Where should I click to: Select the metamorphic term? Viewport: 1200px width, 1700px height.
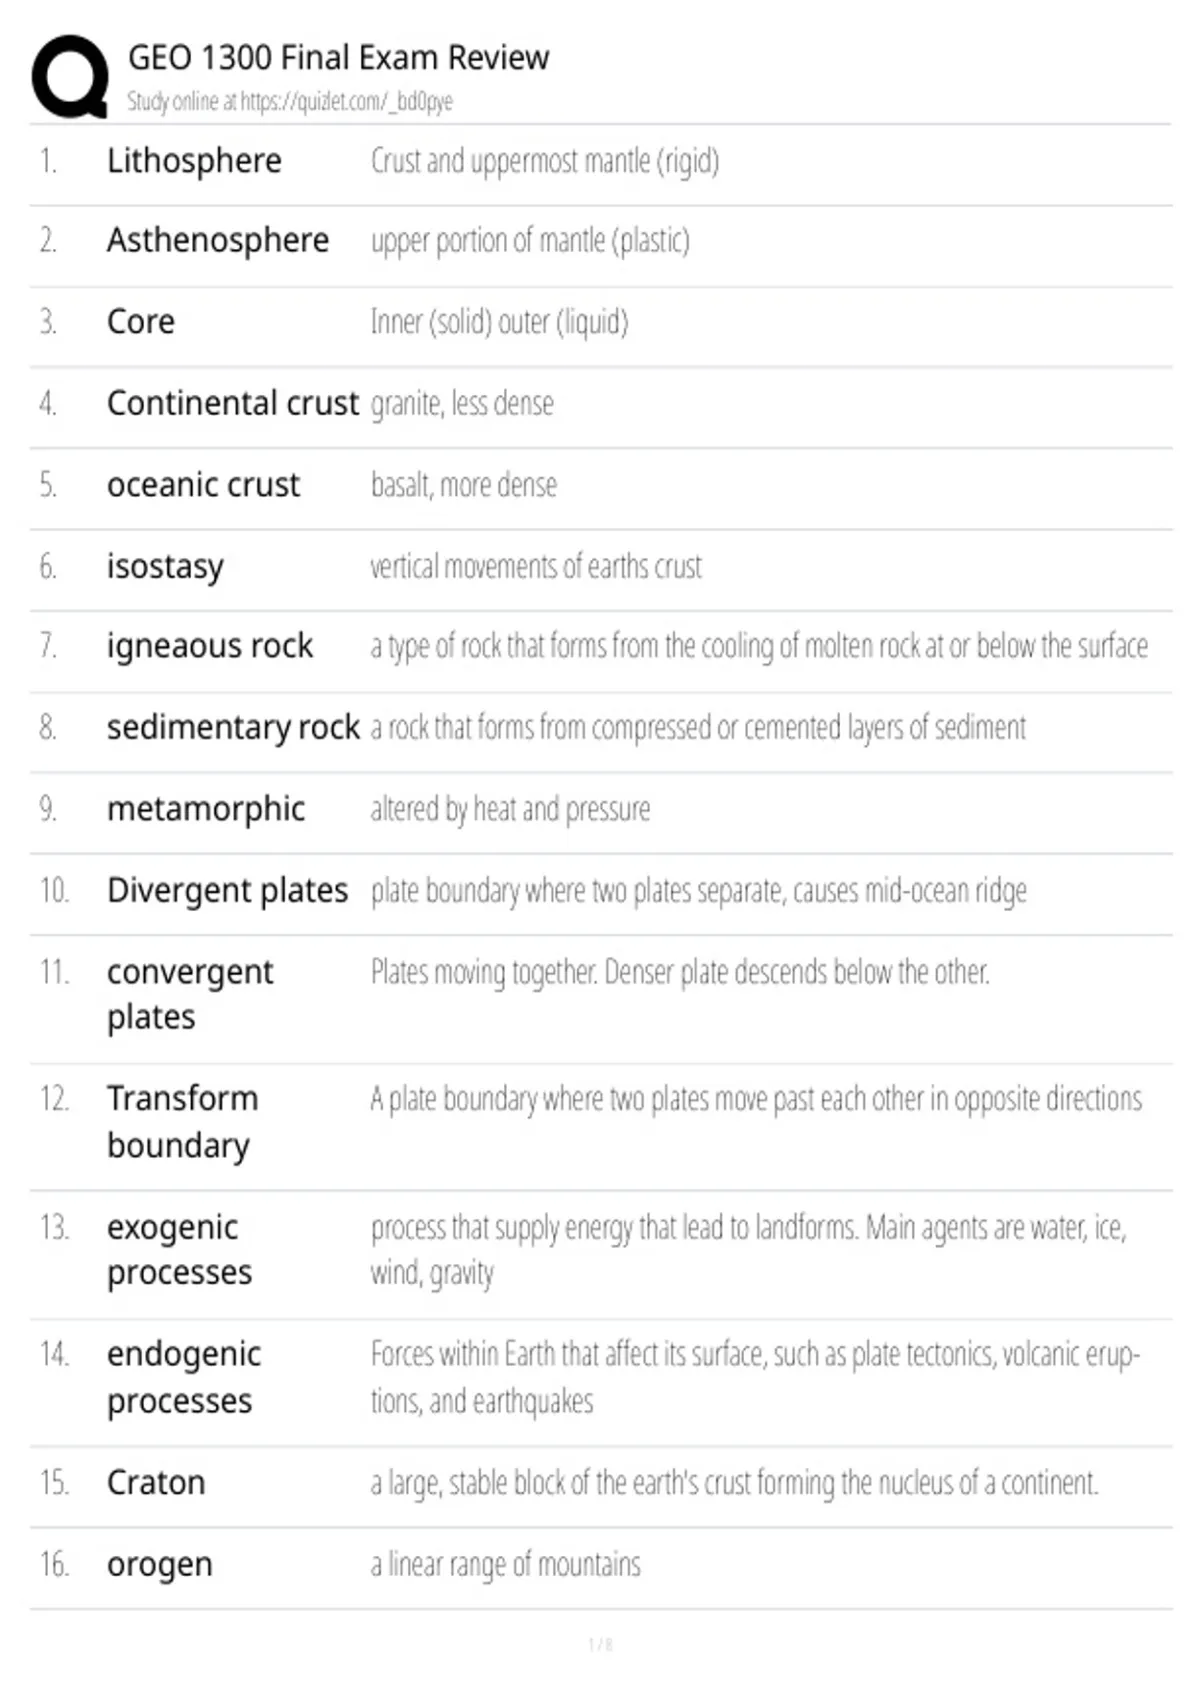[x=206, y=809]
